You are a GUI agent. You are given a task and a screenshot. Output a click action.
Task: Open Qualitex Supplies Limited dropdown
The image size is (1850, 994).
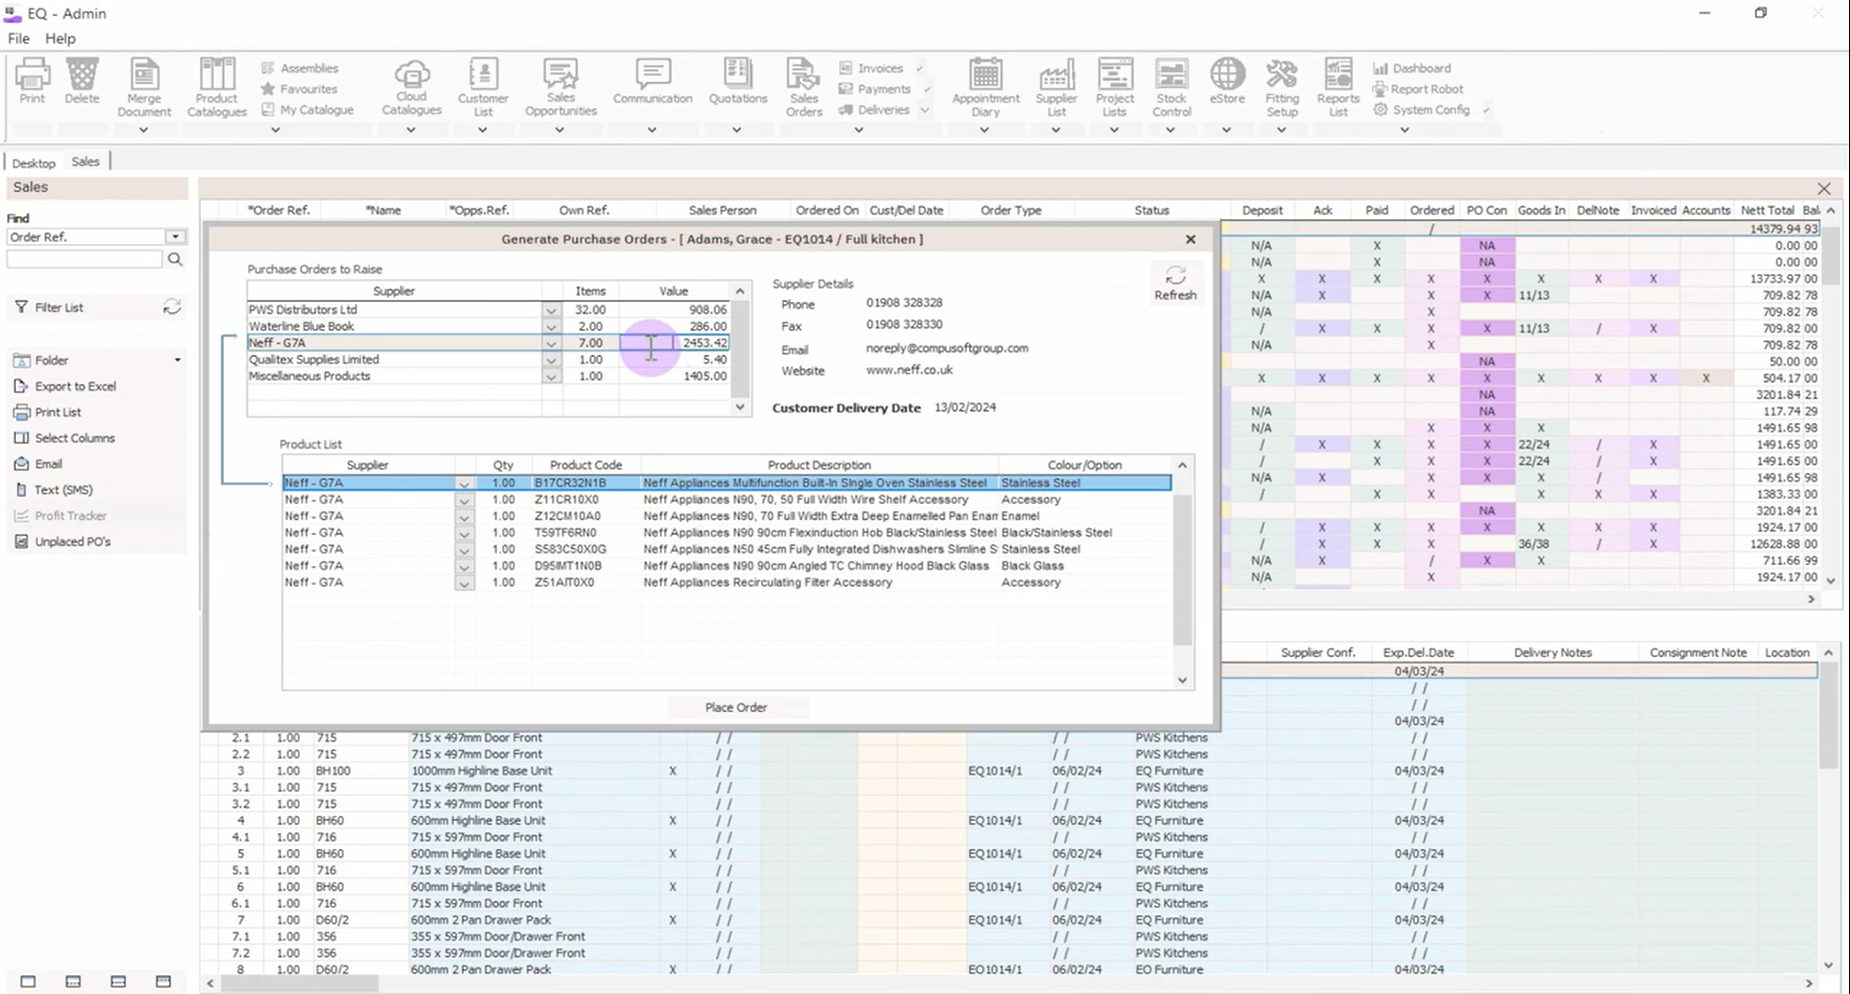(551, 360)
